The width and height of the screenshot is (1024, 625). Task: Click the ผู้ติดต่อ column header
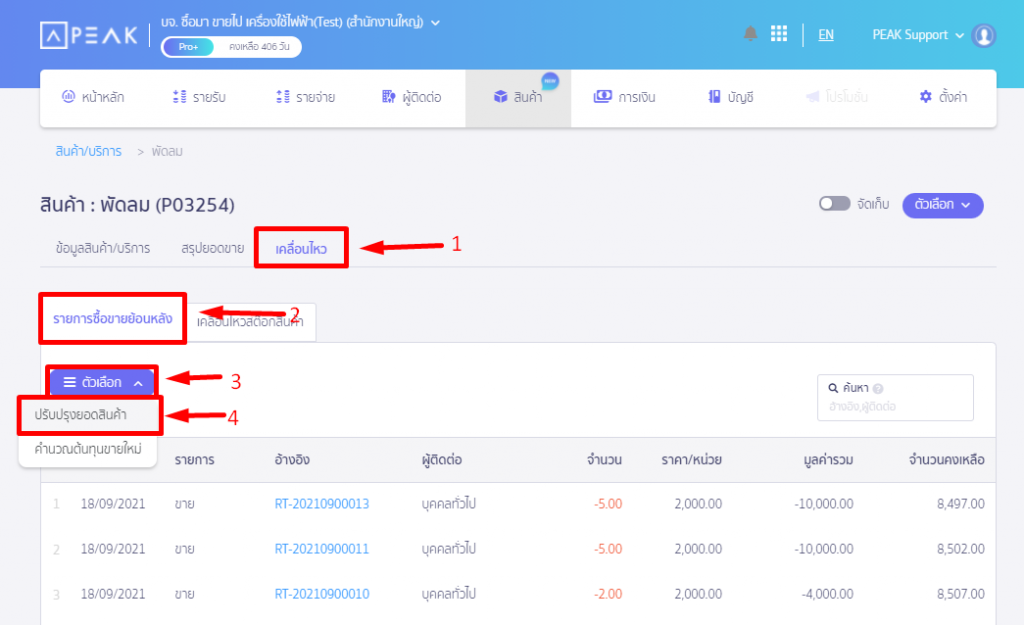[x=441, y=460]
